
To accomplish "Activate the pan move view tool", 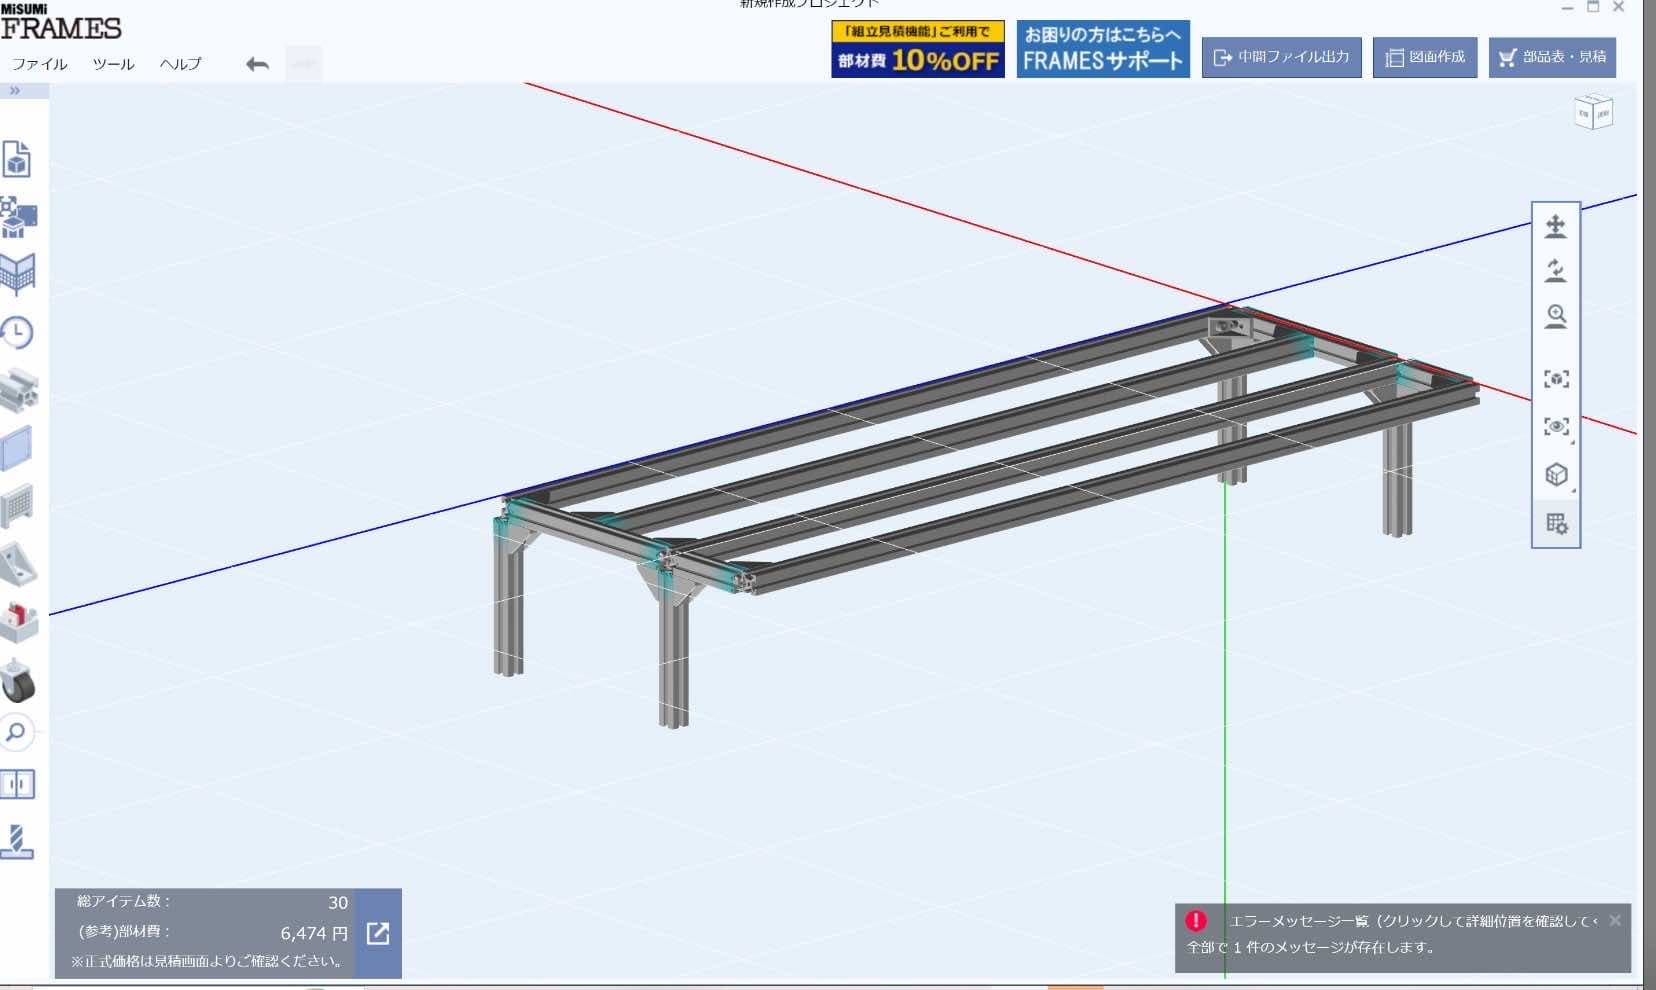I will click(1556, 227).
